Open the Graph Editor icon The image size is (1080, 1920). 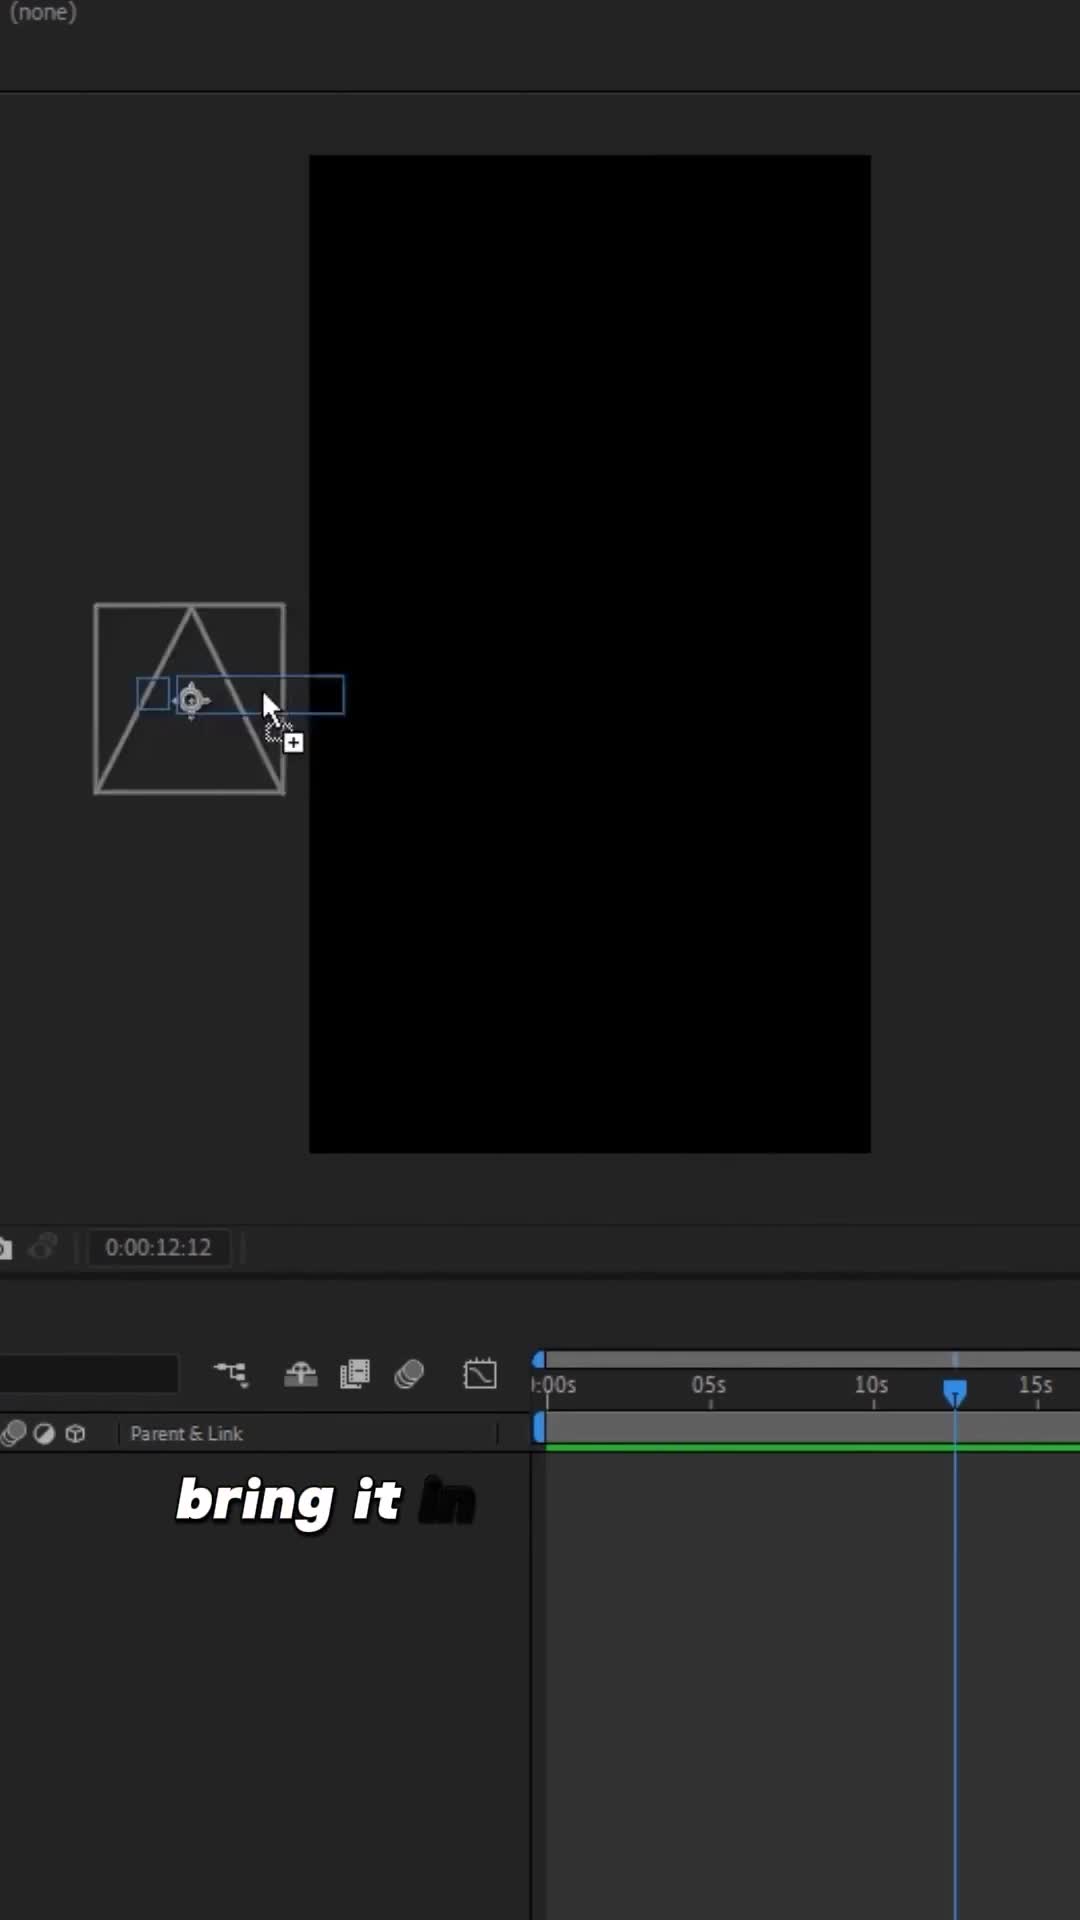point(480,1373)
